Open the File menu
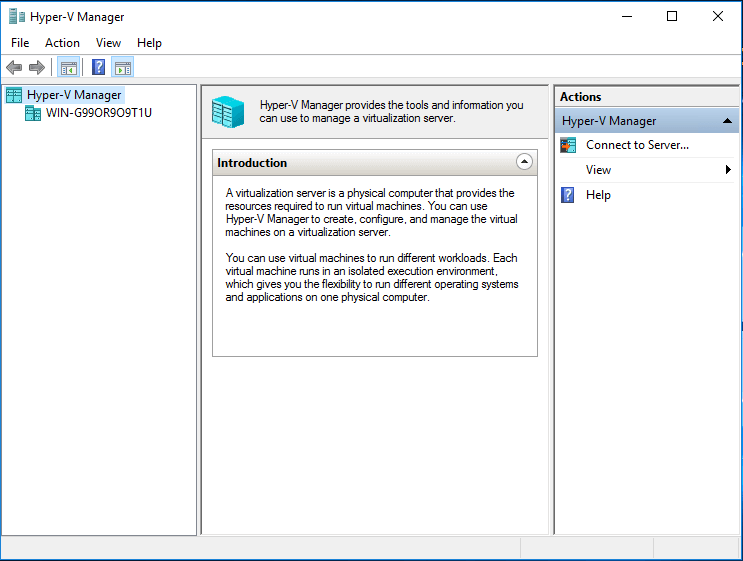This screenshot has height=561, width=743. point(20,43)
